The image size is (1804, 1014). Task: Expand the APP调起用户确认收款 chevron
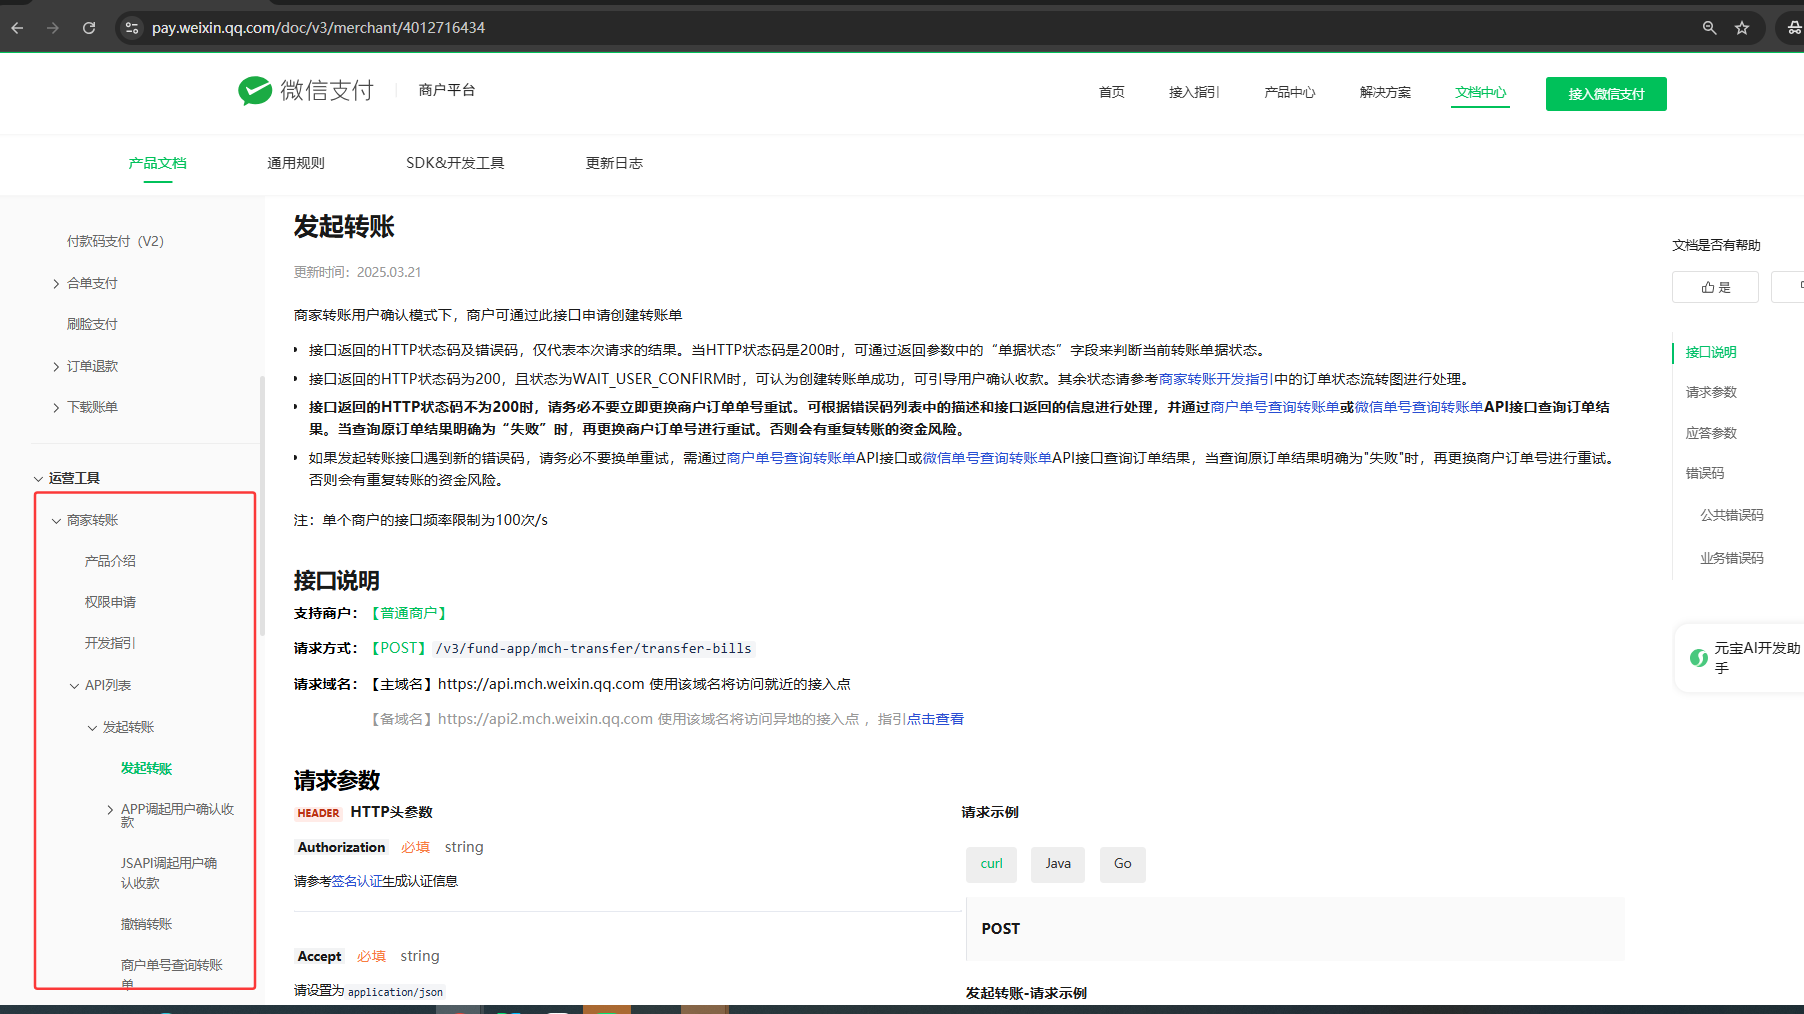(x=110, y=810)
